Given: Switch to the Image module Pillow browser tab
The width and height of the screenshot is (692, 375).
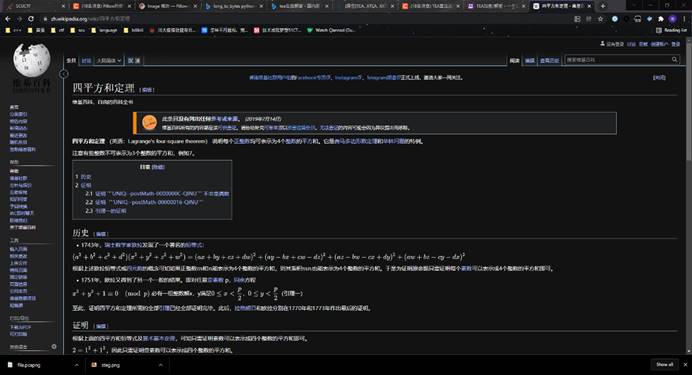Looking at the screenshot, I should click(x=167, y=6).
